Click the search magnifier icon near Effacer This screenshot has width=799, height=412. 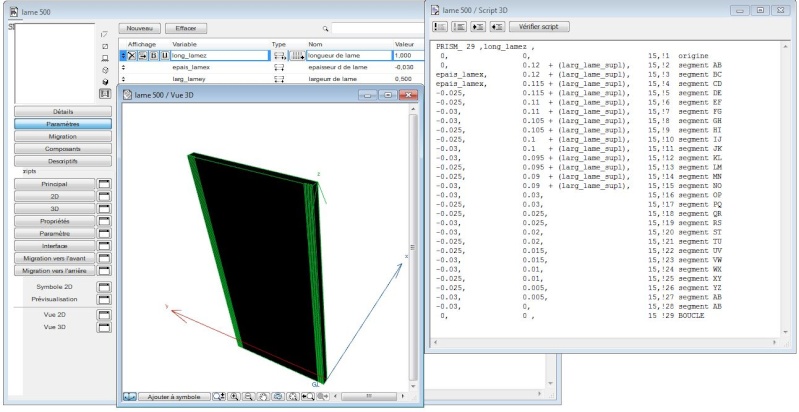click(325, 29)
